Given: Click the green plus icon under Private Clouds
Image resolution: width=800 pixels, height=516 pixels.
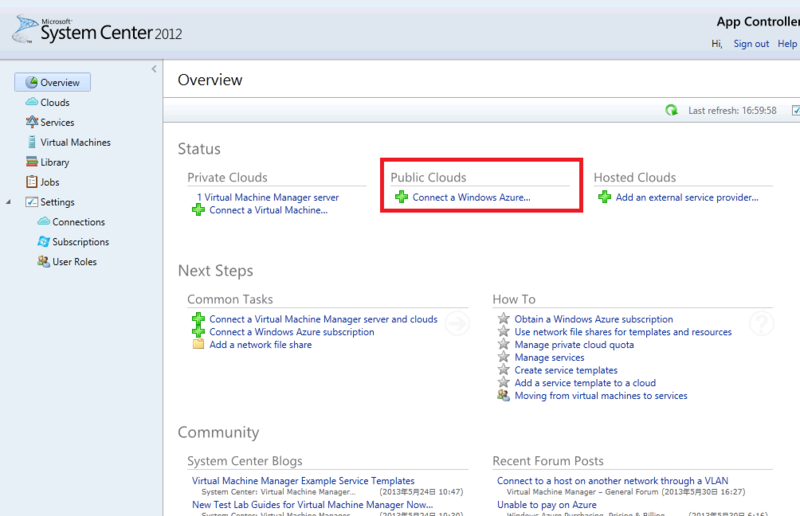Looking at the screenshot, I should [198, 210].
